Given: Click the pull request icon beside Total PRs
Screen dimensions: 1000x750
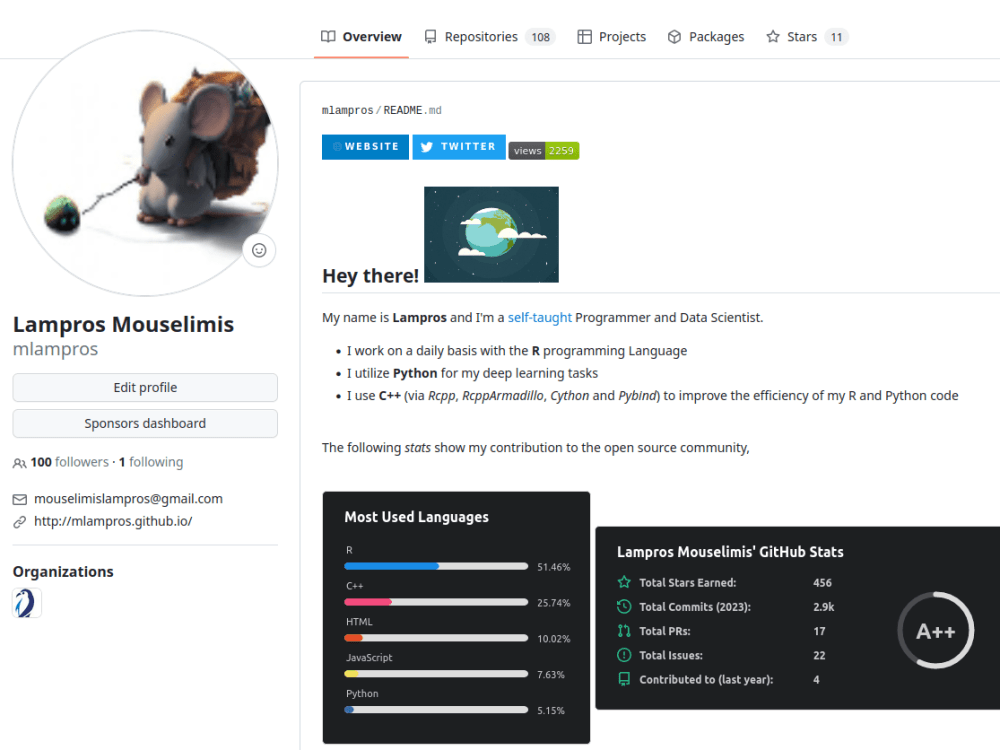Looking at the screenshot, I should (x=625, y=631).
